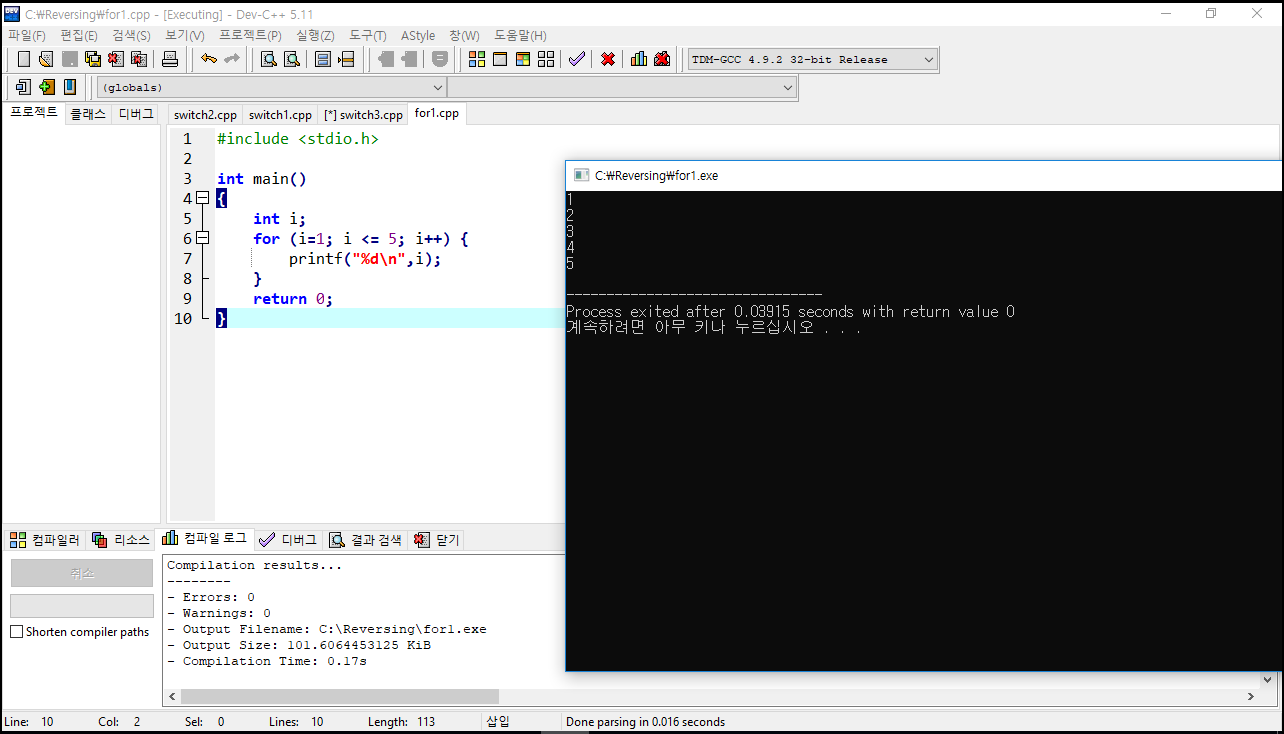Open the 파일(F) menu
This screenshot has height=734, width=1284.
pos(26,35)
